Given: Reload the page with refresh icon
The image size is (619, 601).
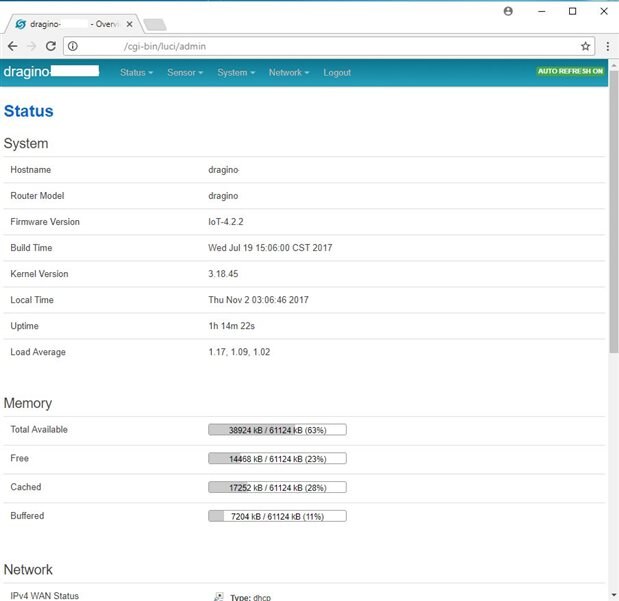Looking at the screenshot, I should (51, 46).
